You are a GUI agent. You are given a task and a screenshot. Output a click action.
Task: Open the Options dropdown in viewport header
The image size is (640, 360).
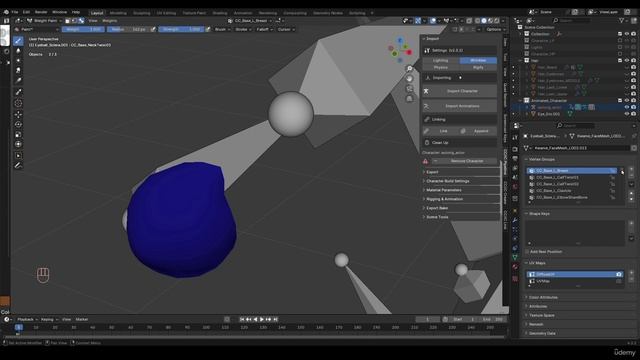496,29
